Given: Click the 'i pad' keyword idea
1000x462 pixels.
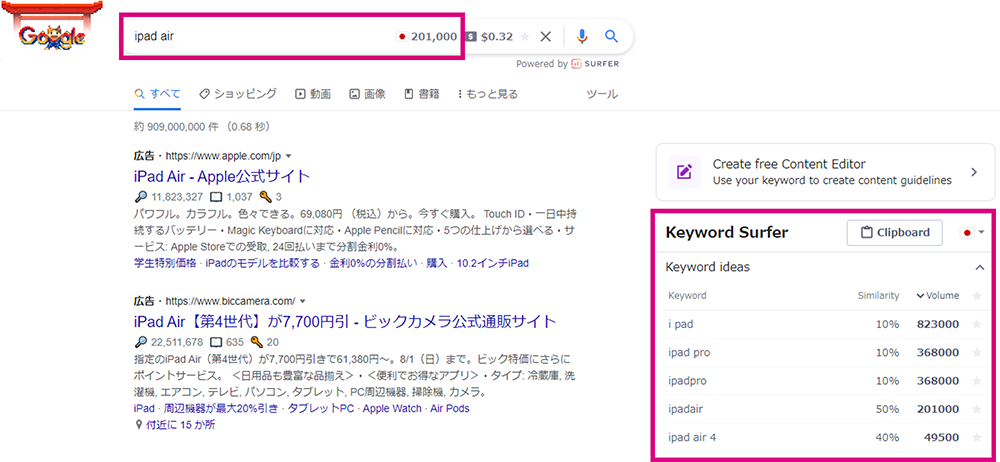Looking at the screenshot, I should tap(680, 324).
